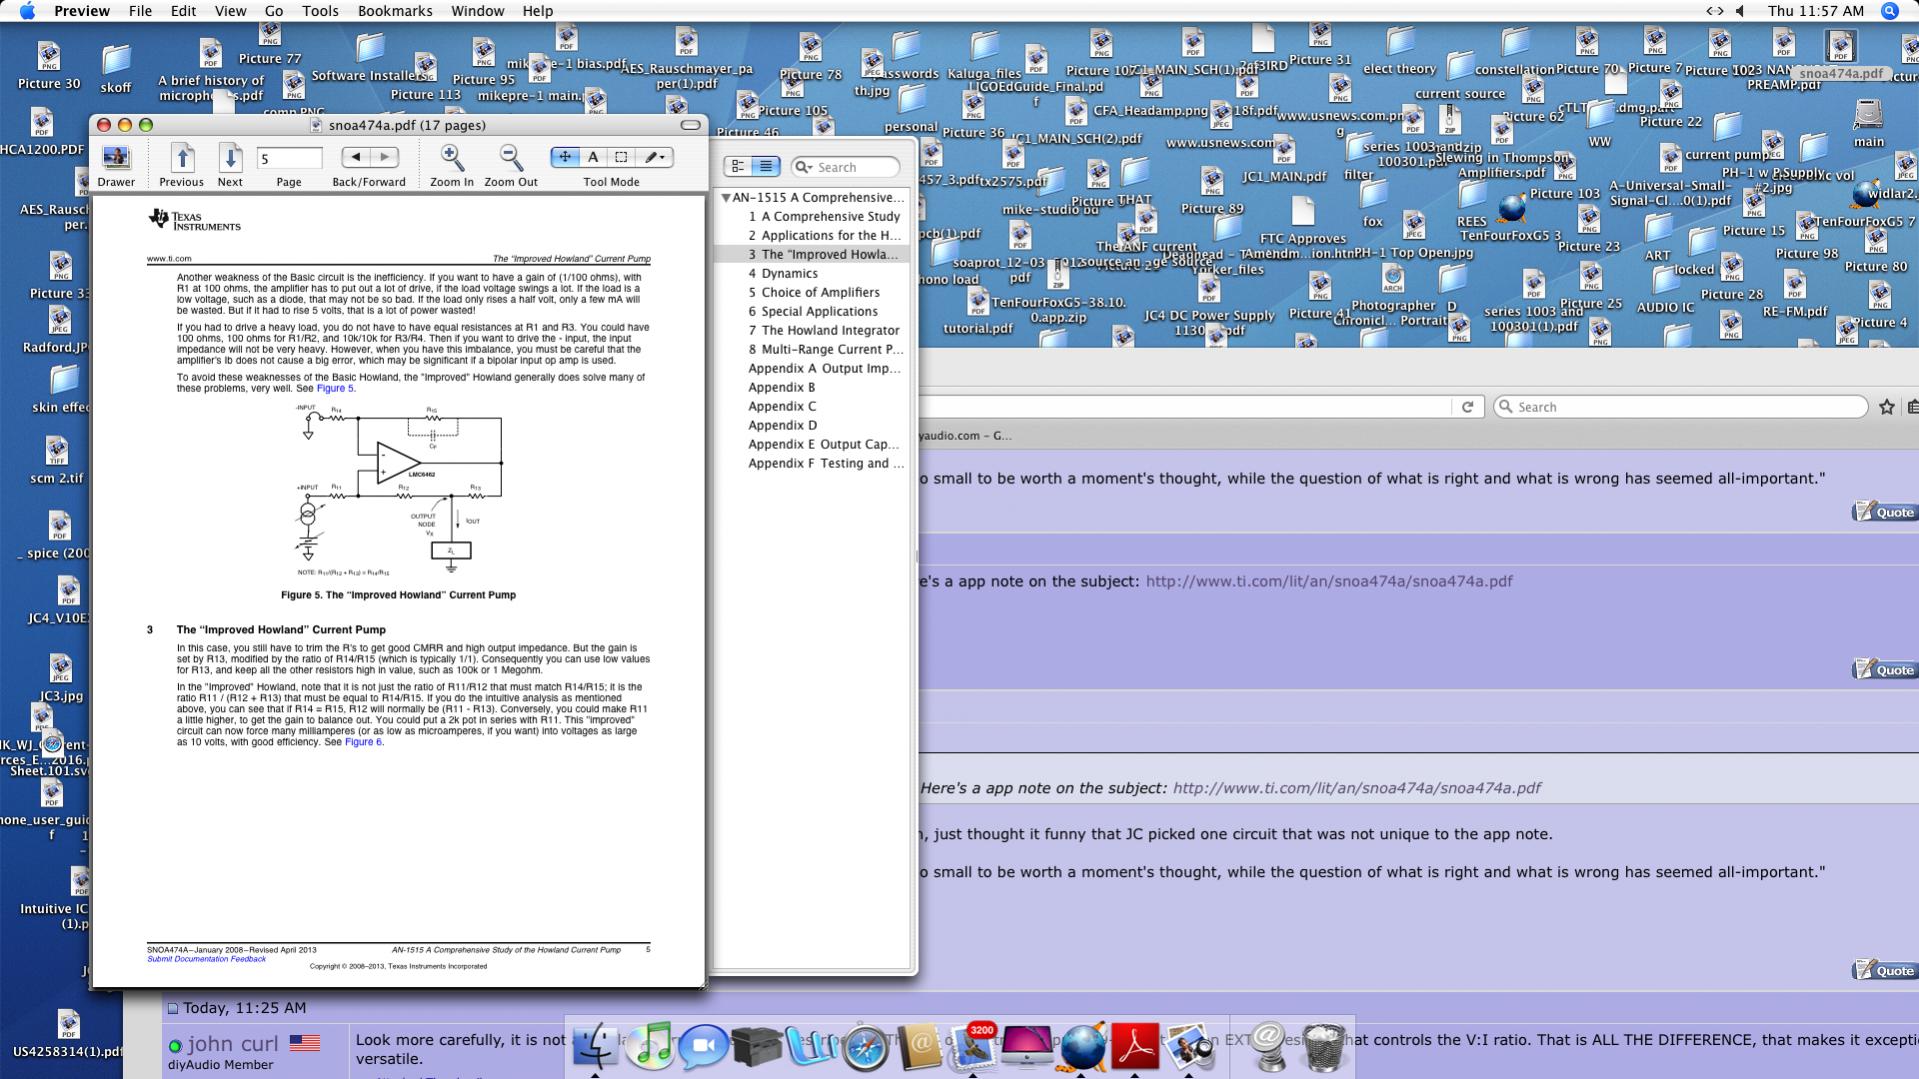The width and height of the screenshot is (1919, 1079).
Task: Open first snoa474a.pdf link in forum post
Action: [1329, 581]
